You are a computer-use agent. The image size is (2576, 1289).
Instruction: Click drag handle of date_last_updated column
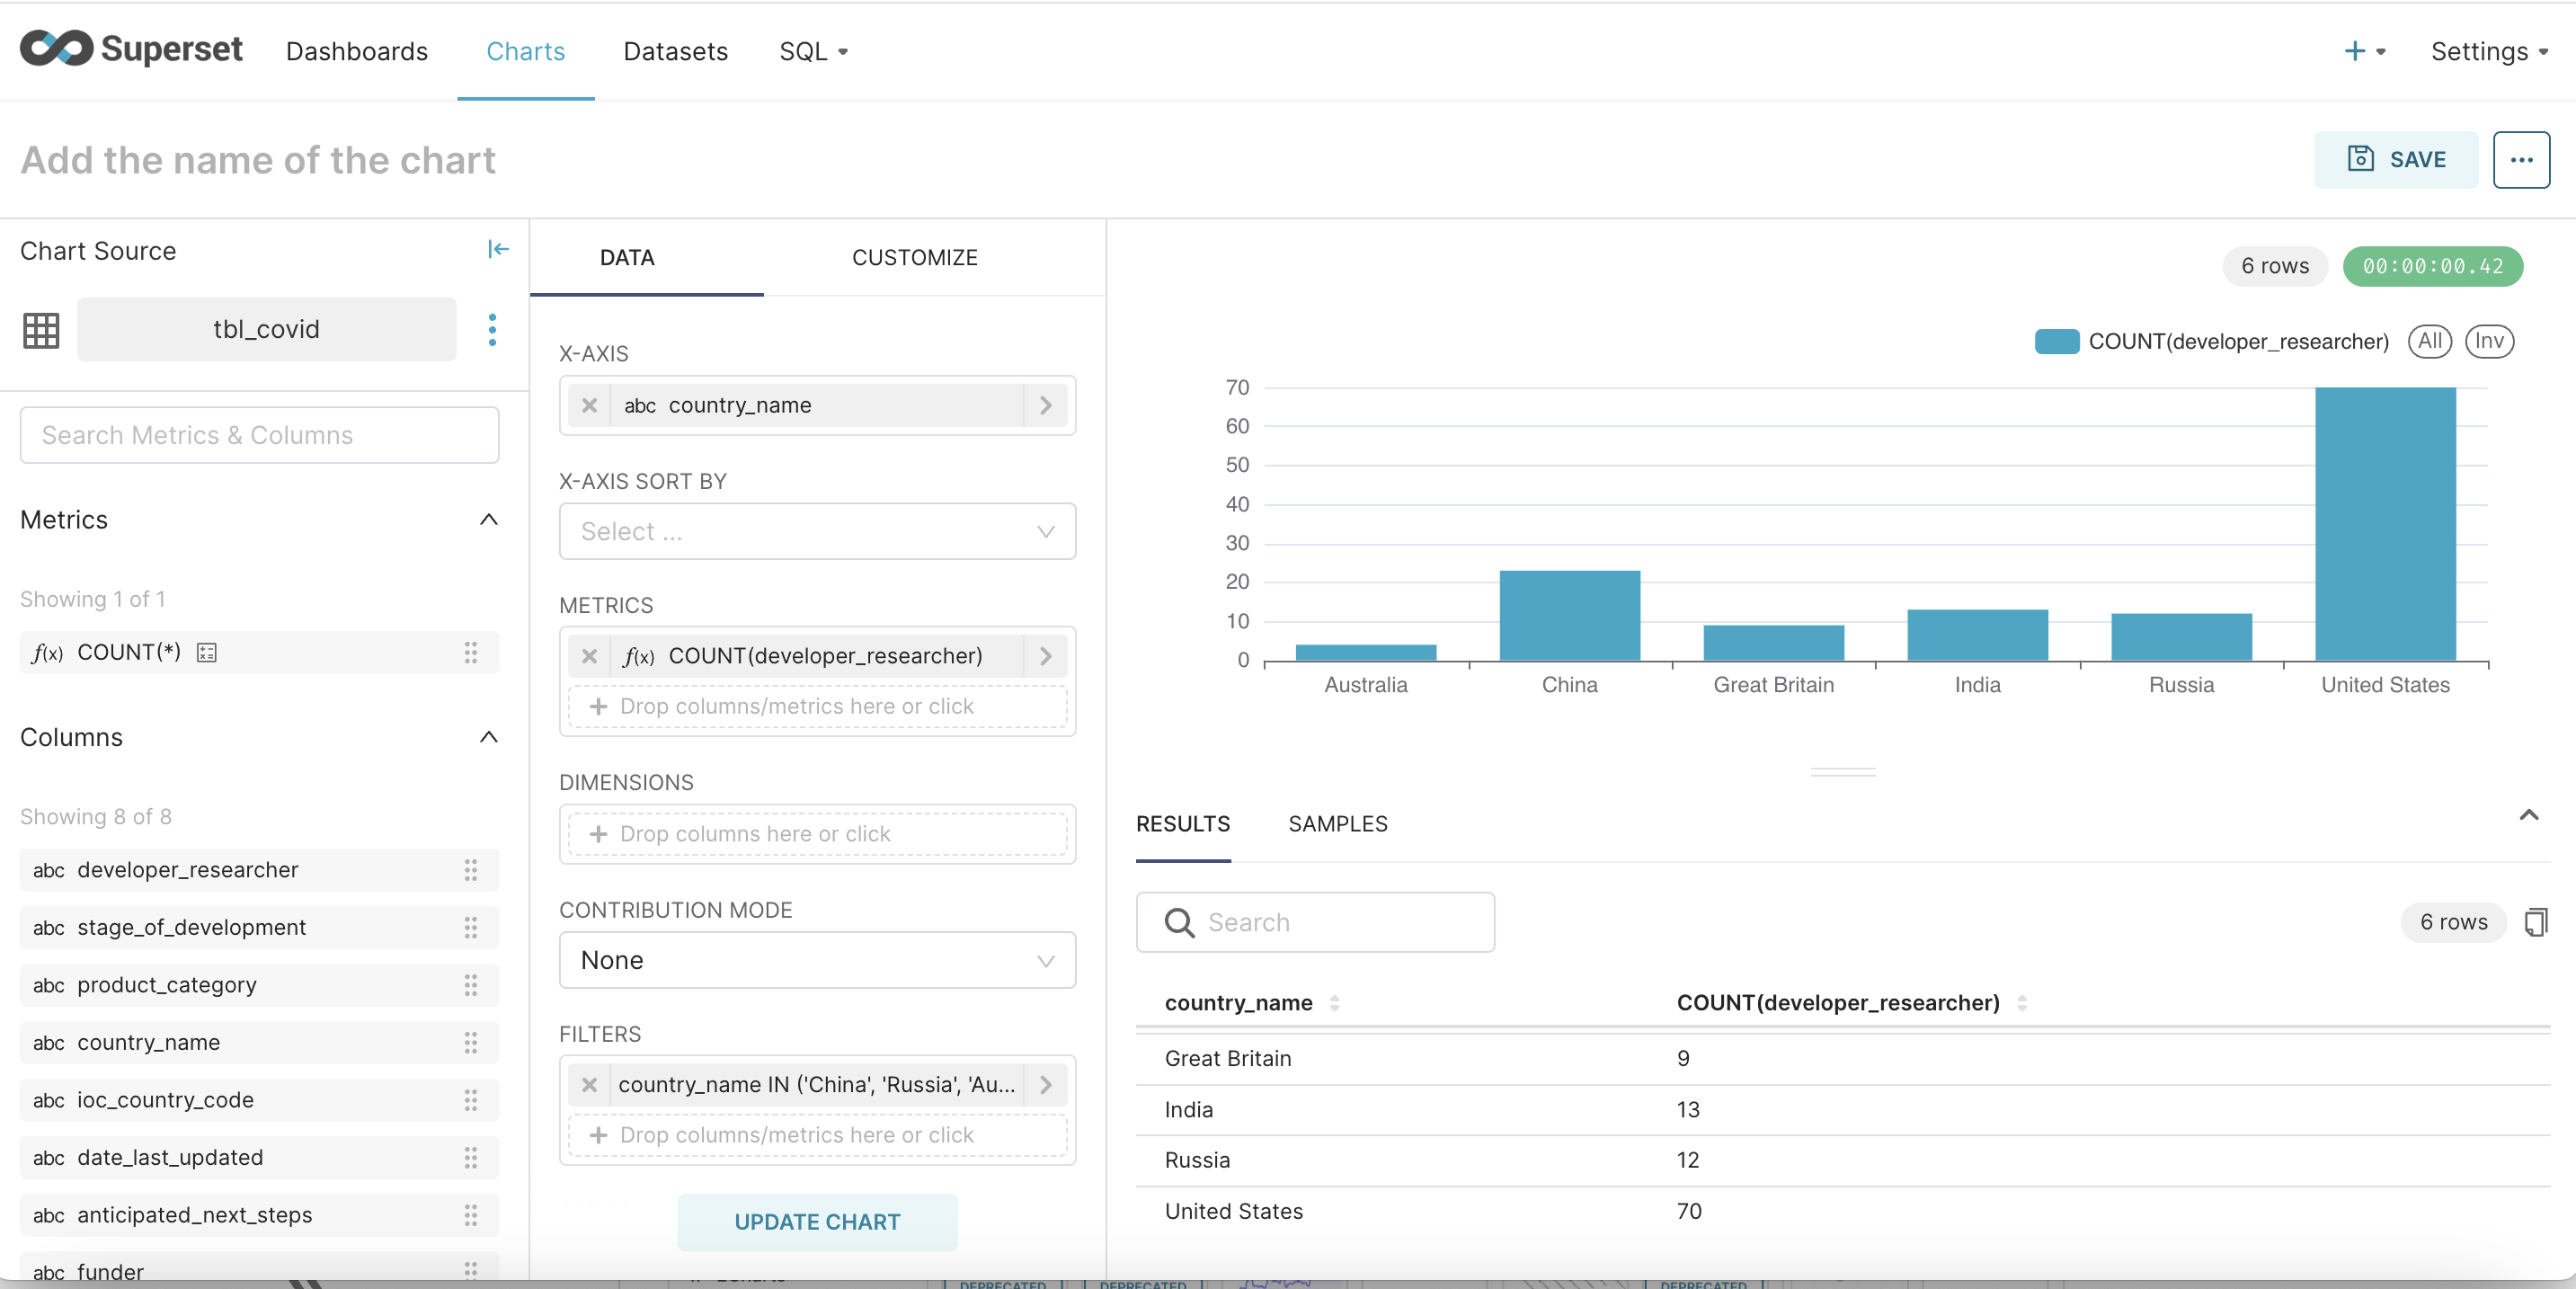(470, 1158)
